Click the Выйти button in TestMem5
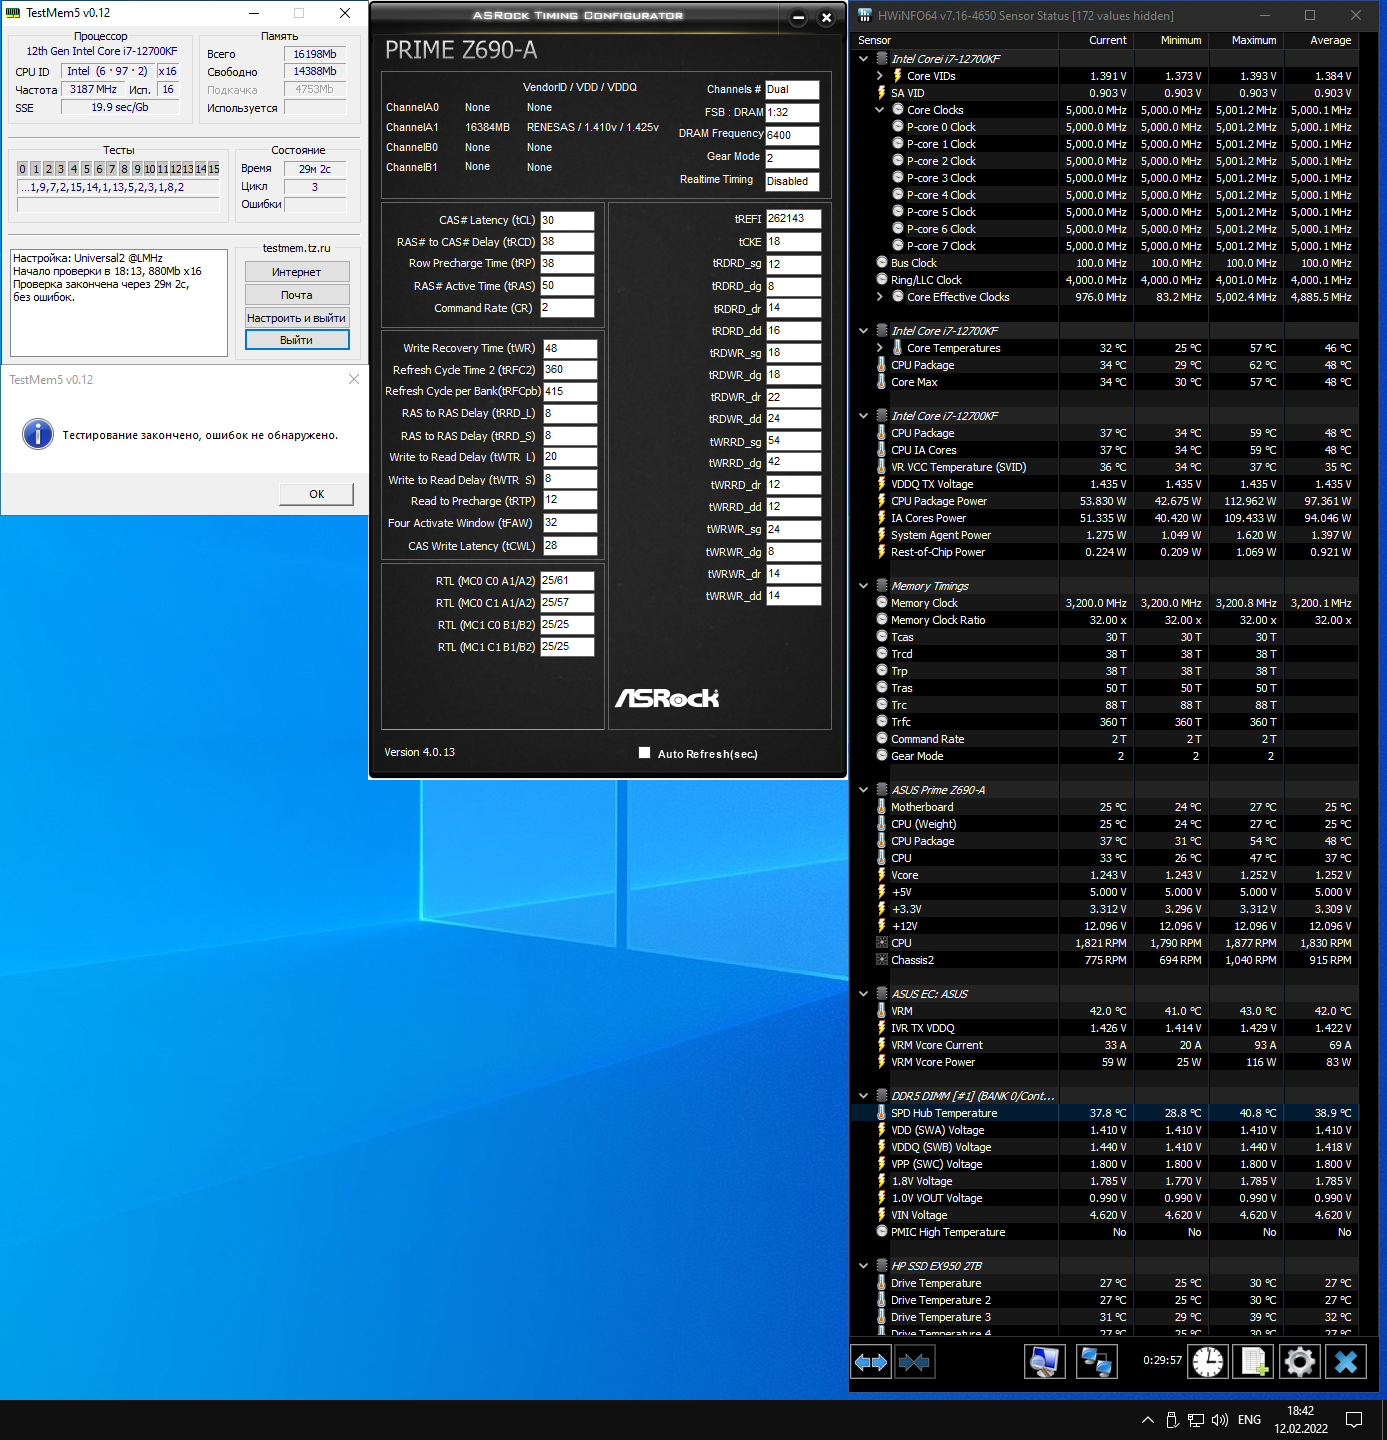1387x1440 pixels. click(x=297, y=340)
